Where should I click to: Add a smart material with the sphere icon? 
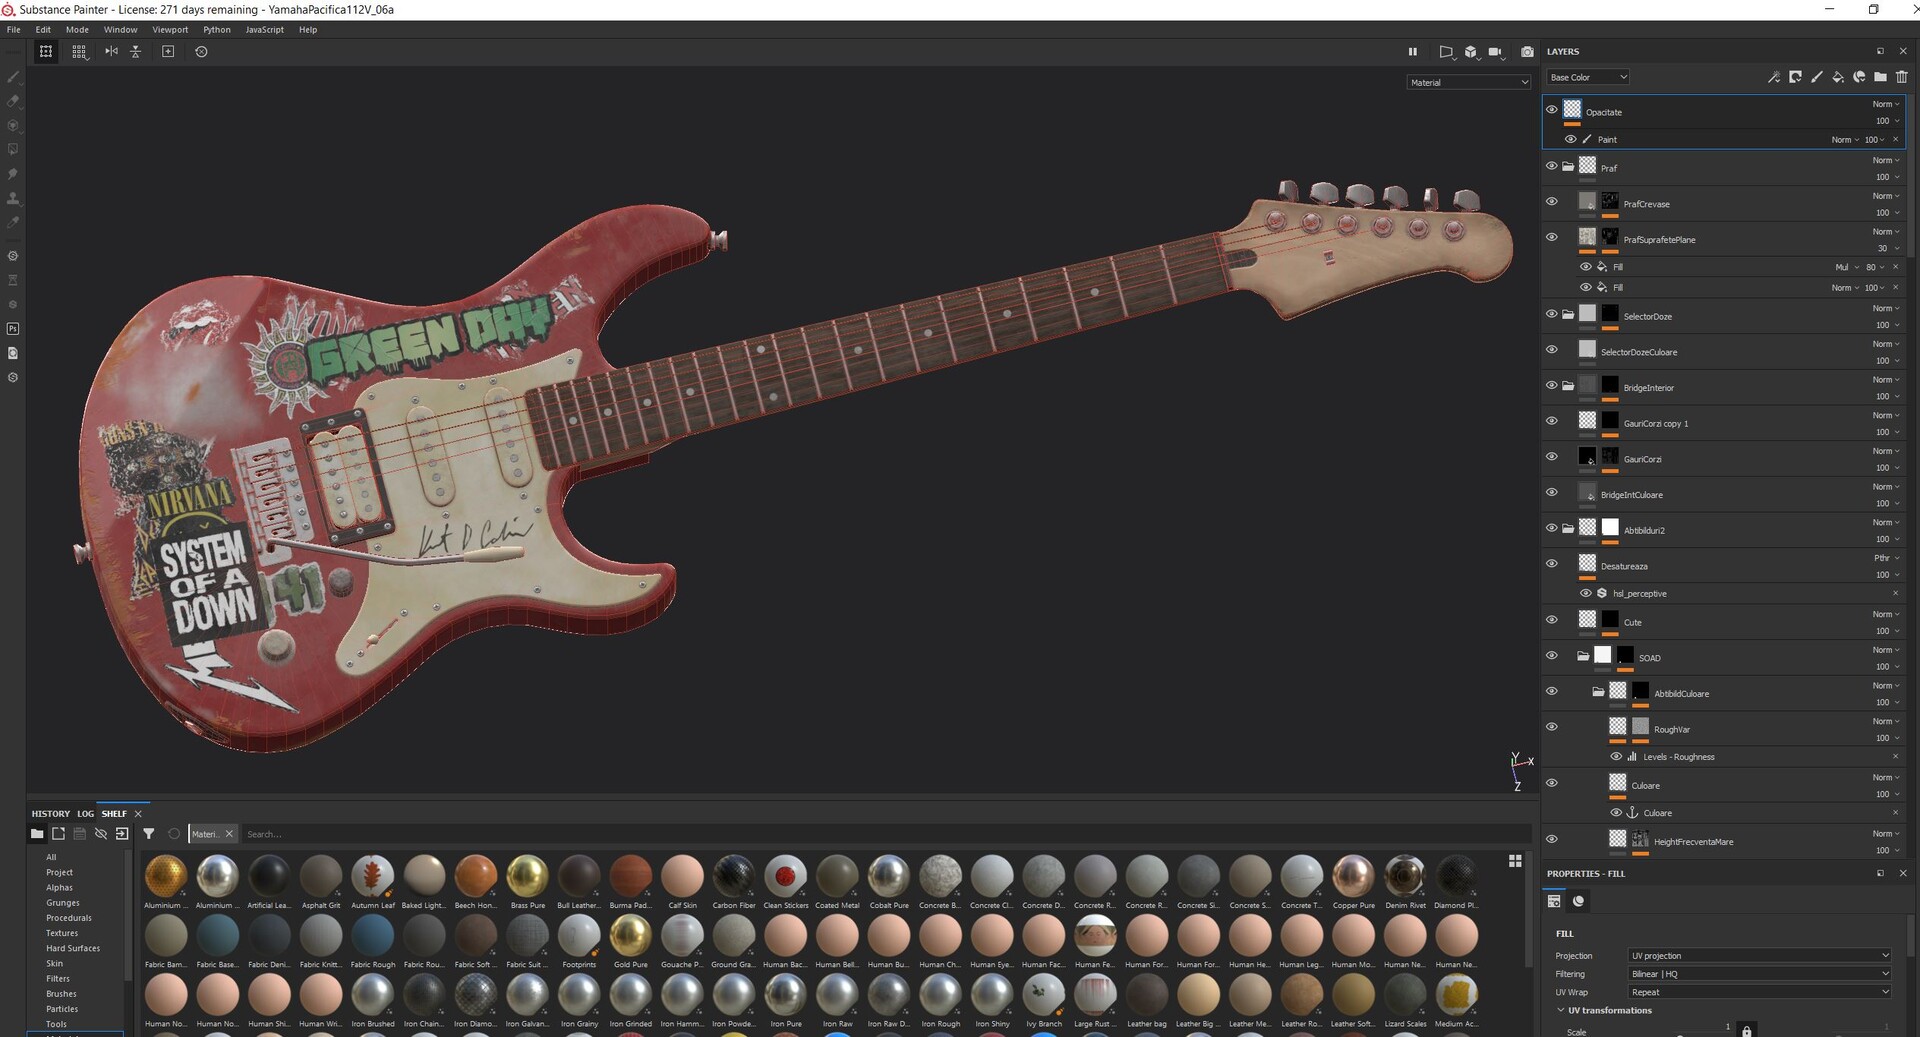coord(1859,77)
